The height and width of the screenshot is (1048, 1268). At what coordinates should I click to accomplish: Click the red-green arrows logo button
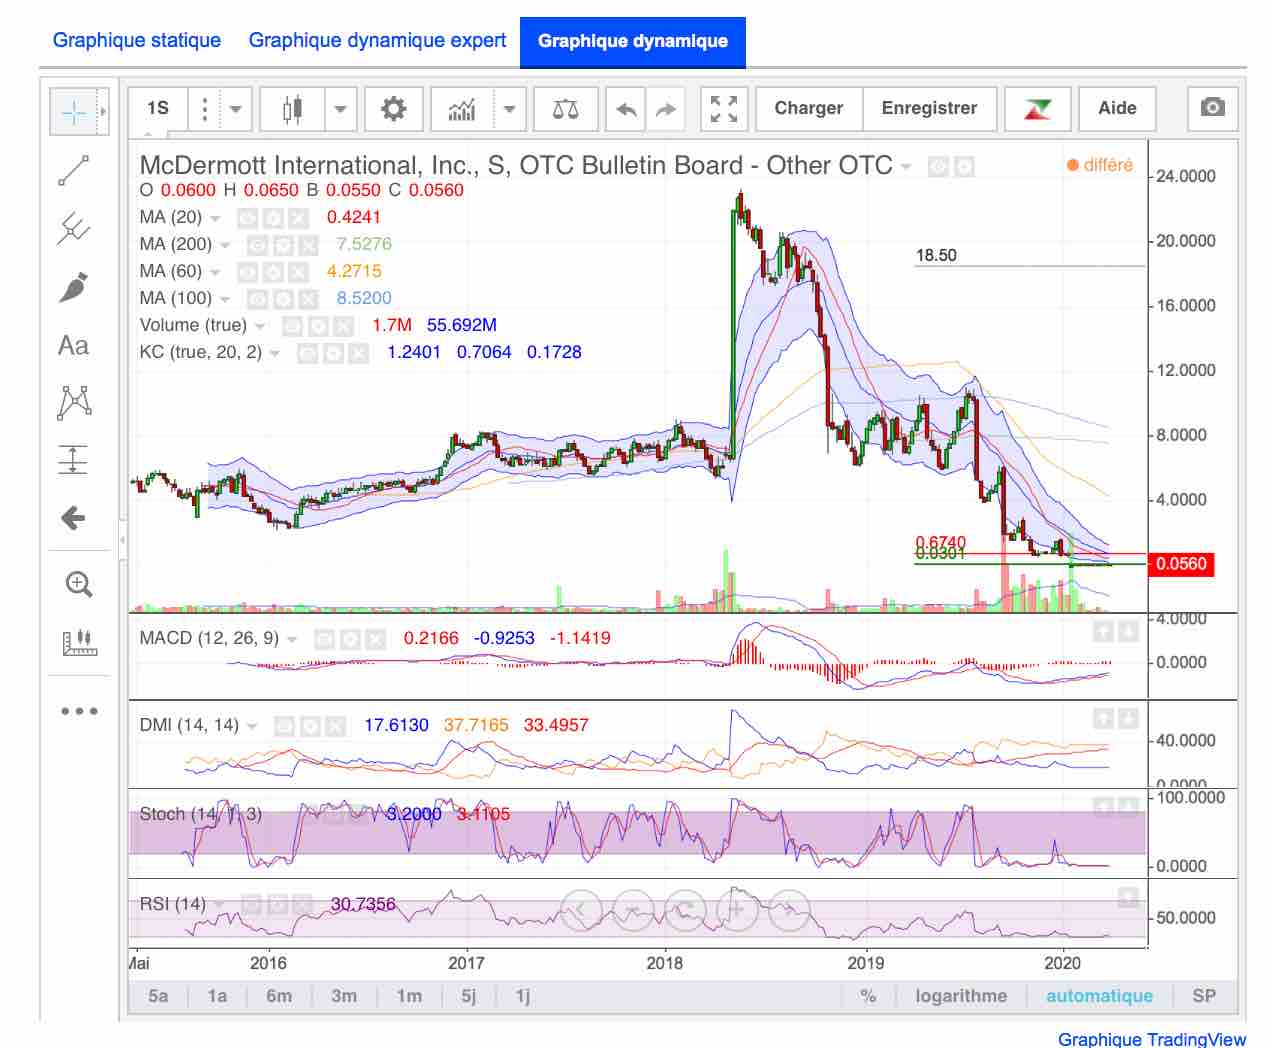tap(1038, 108)
